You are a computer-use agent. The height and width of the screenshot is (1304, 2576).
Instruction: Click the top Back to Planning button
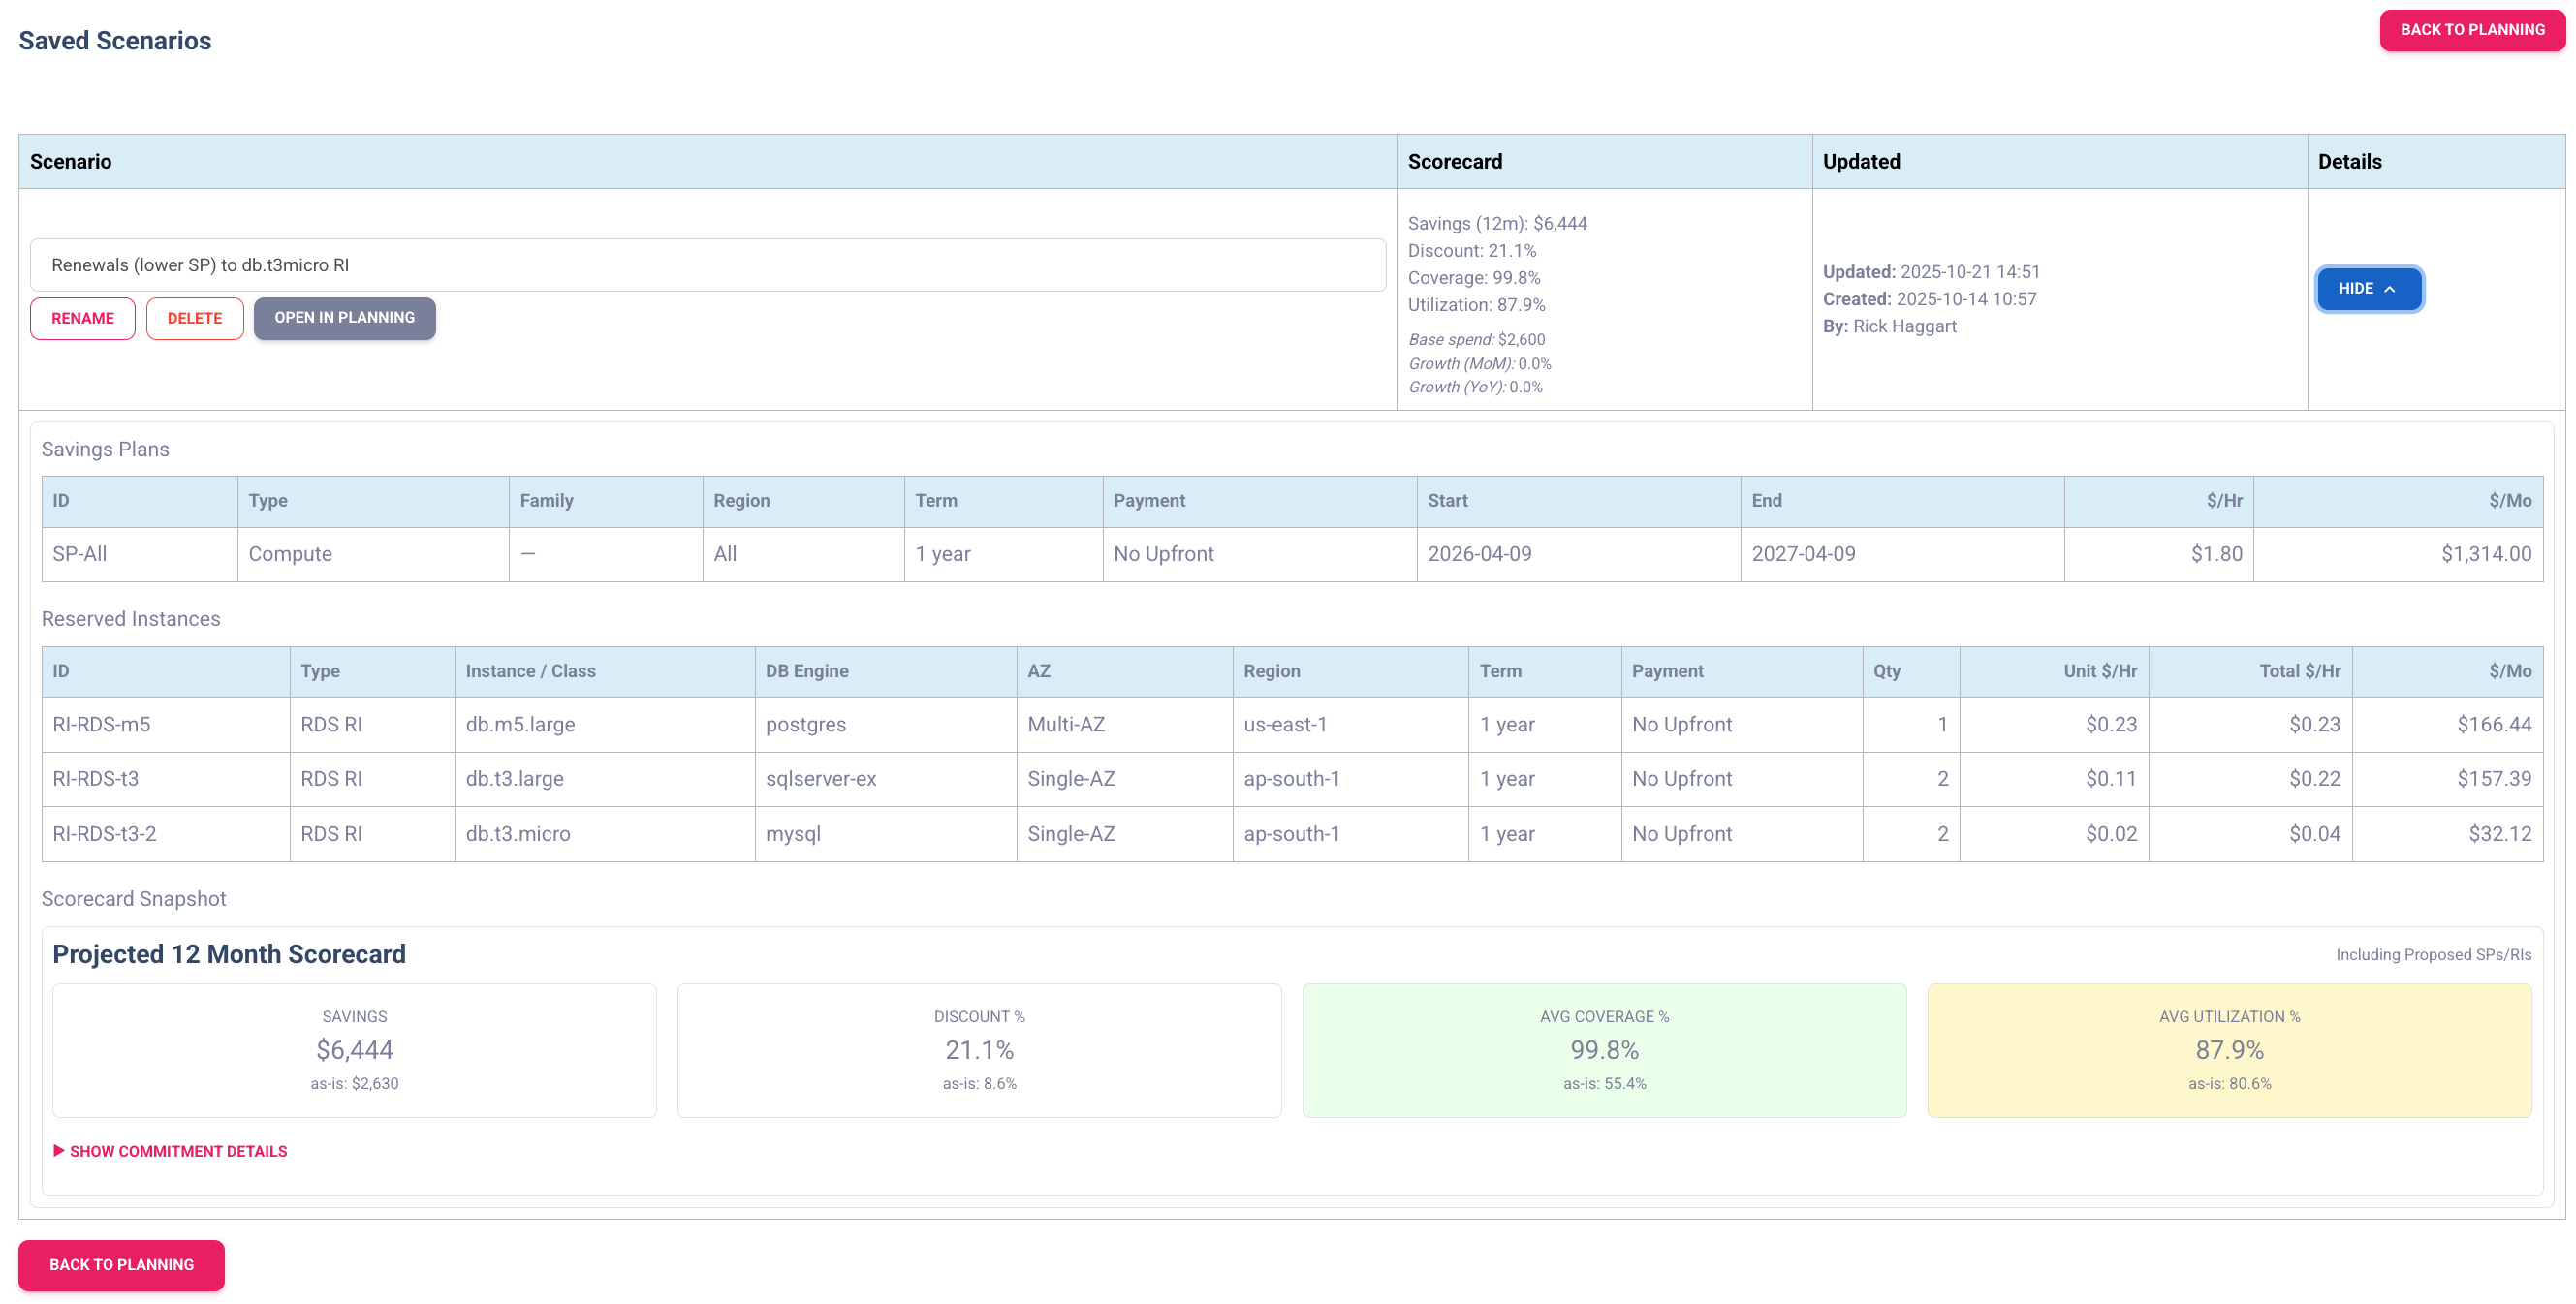tap(2471, 30)
